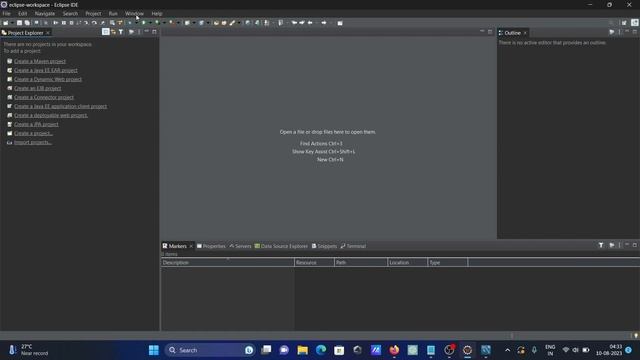
Task: Click the Save icon in the main toolbar
Action: (x=19, y=23)
